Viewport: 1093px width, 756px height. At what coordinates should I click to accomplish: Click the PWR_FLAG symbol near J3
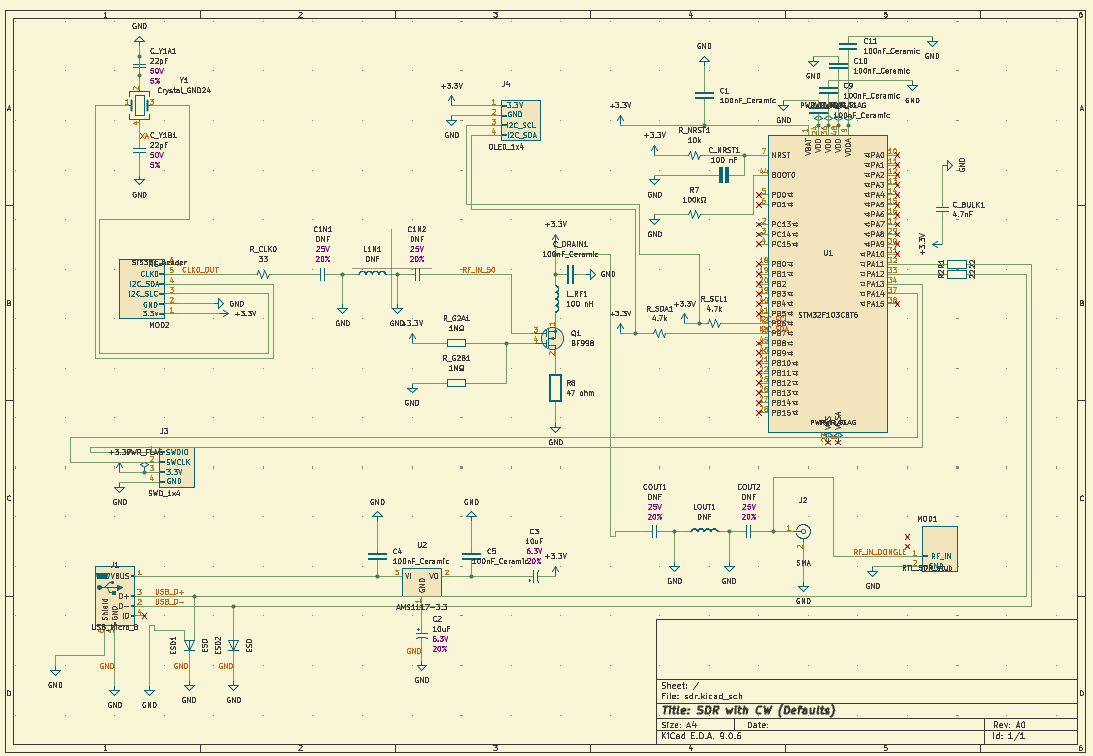click(x=144, y=466)
